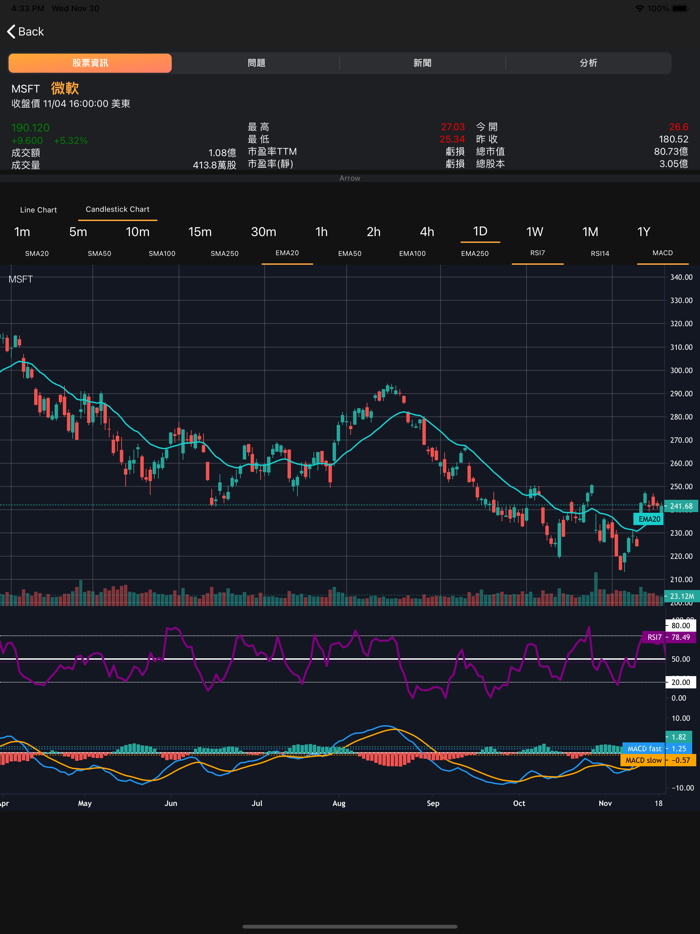
Task: Select Candlestick Chart view
Action: 117,209
